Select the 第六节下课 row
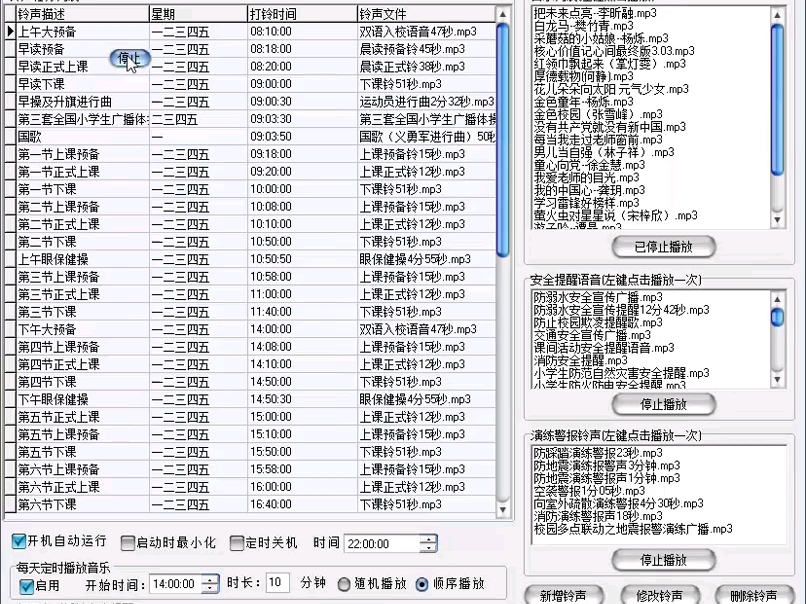This screenshot has width=806, height=604. click(x=250, y=504)
